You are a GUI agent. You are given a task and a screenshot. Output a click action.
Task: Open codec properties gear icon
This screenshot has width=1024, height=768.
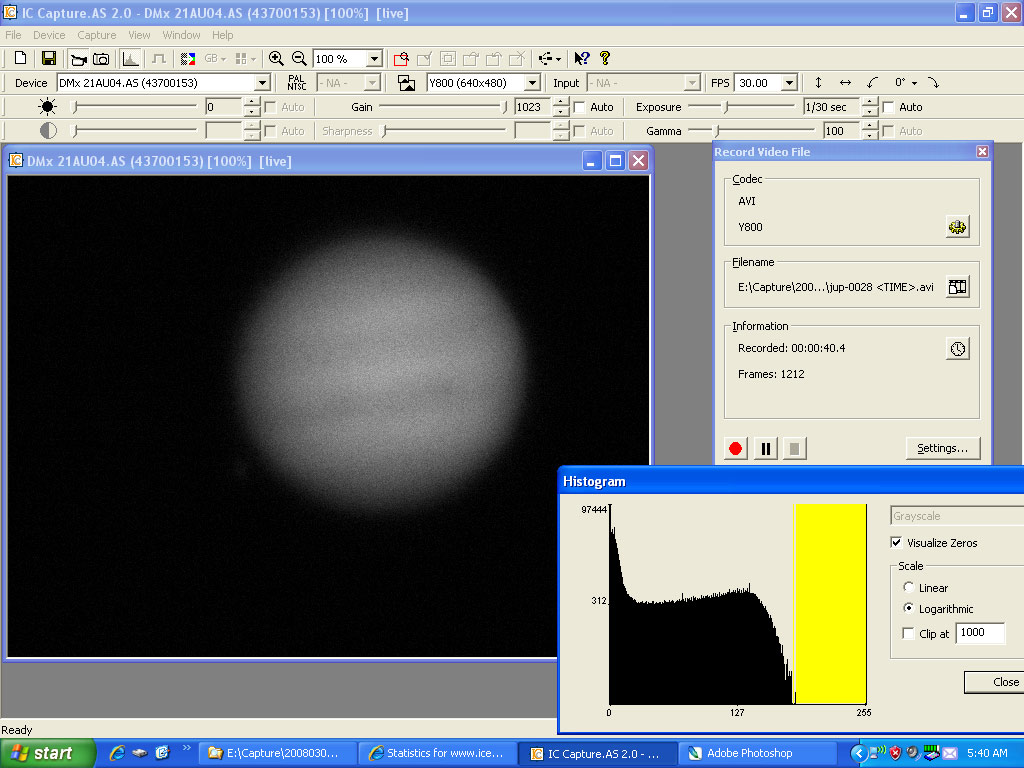957,227
